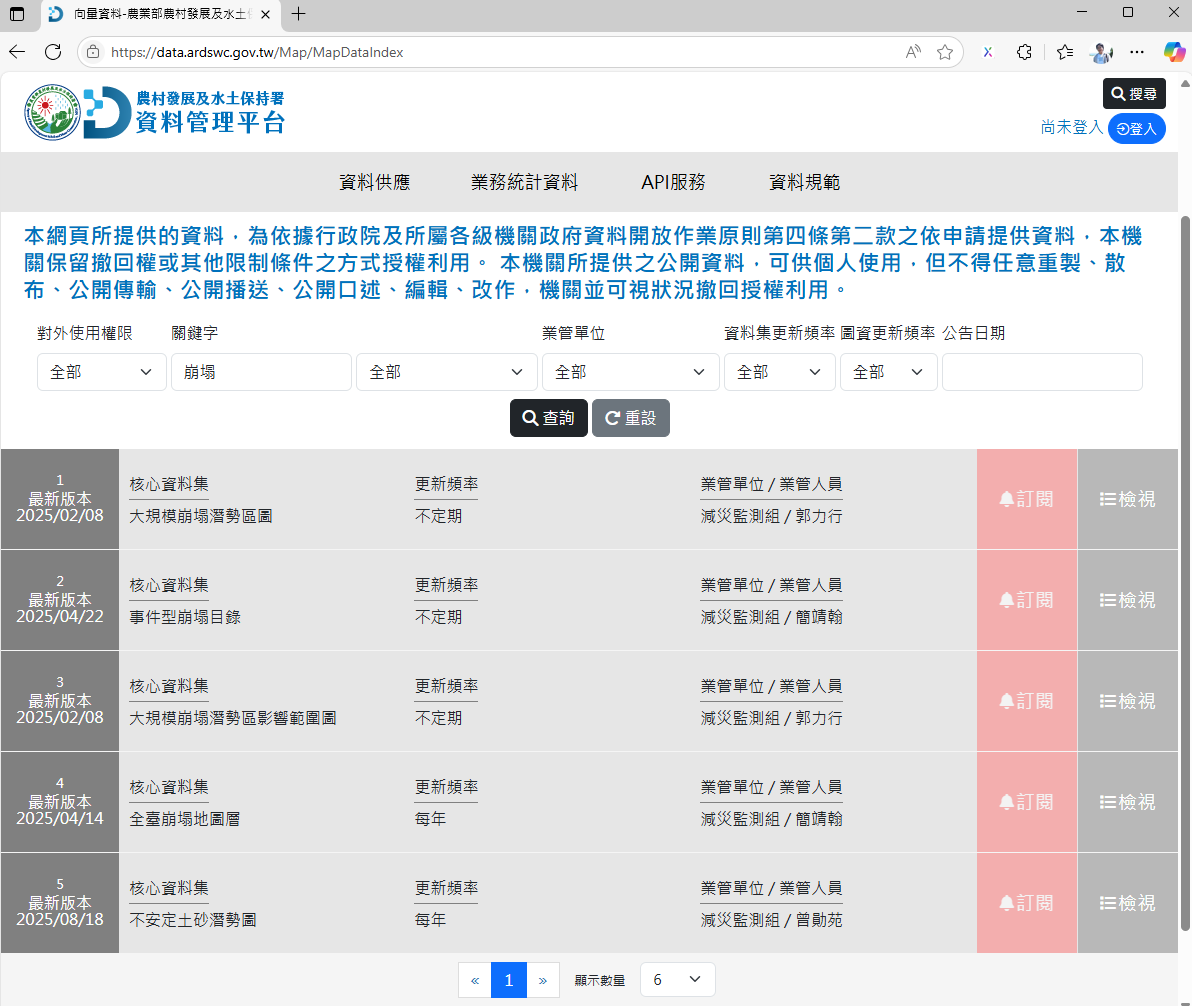Click the 查詢 search button

click(x=548, y=418)
